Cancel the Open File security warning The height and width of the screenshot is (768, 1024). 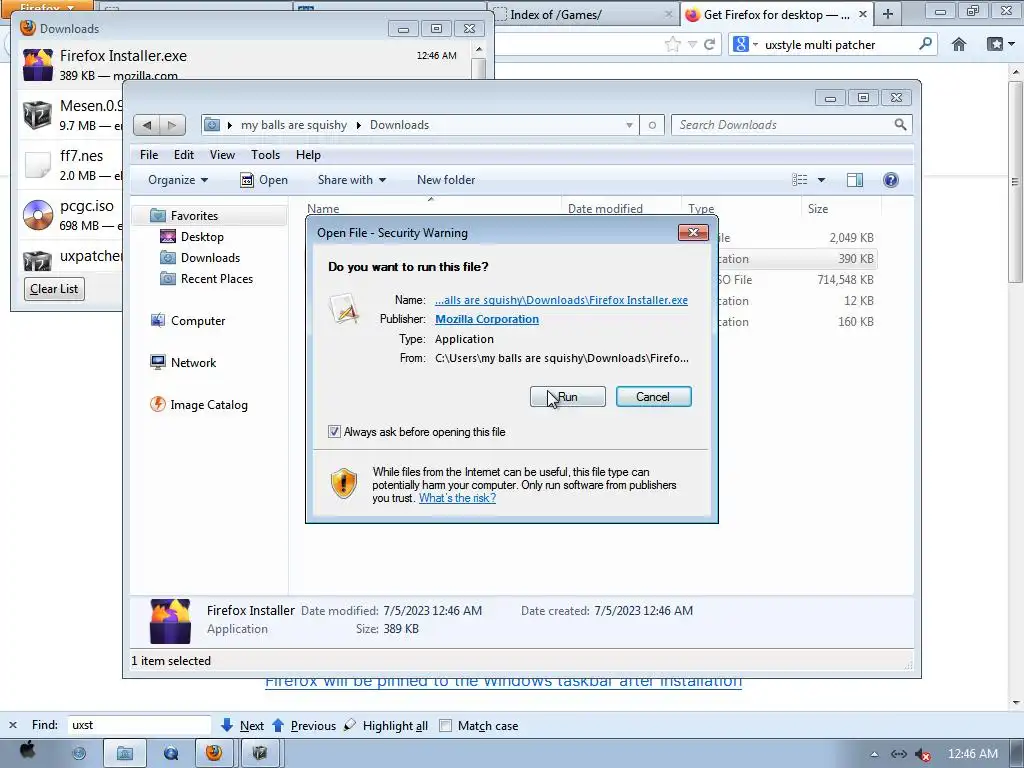pyautogui.click(x=653, y=396)
